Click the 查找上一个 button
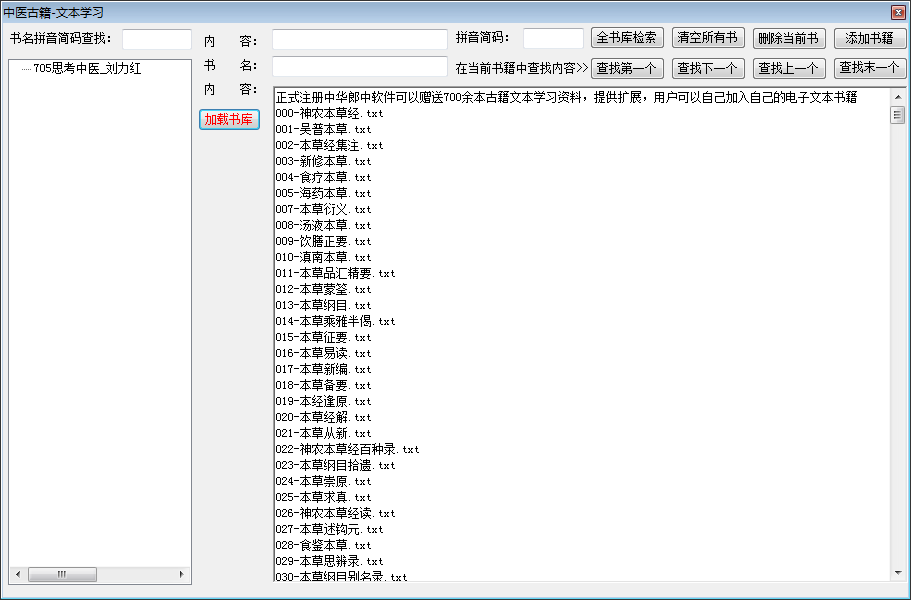Image resolution: width=911 pixels, height=600 pixels. point(789,68)
